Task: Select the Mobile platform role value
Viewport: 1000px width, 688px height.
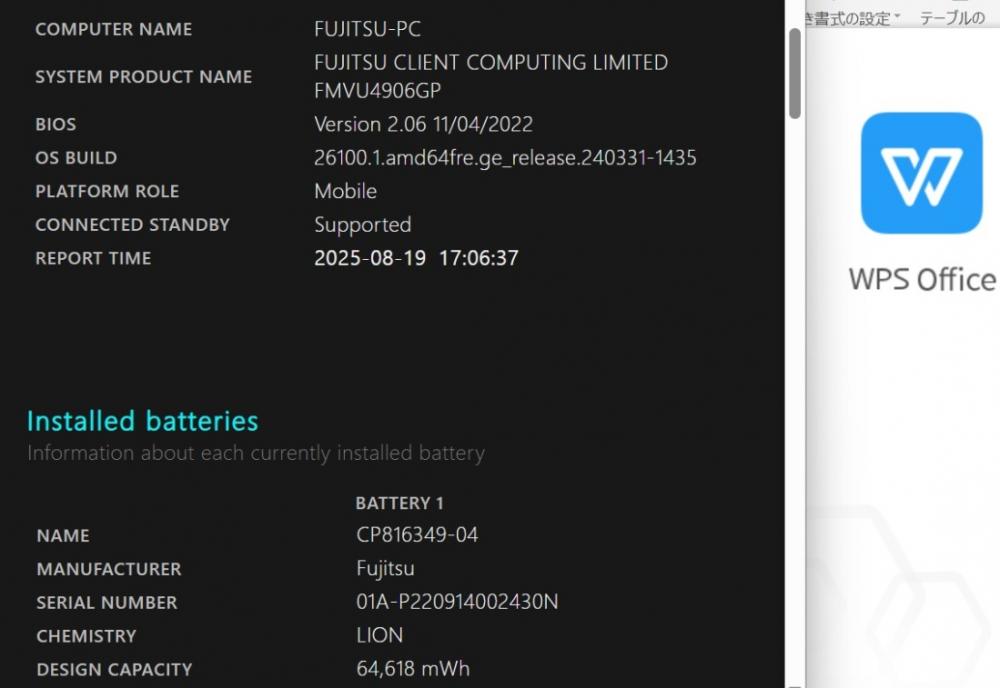Action: 346,191
